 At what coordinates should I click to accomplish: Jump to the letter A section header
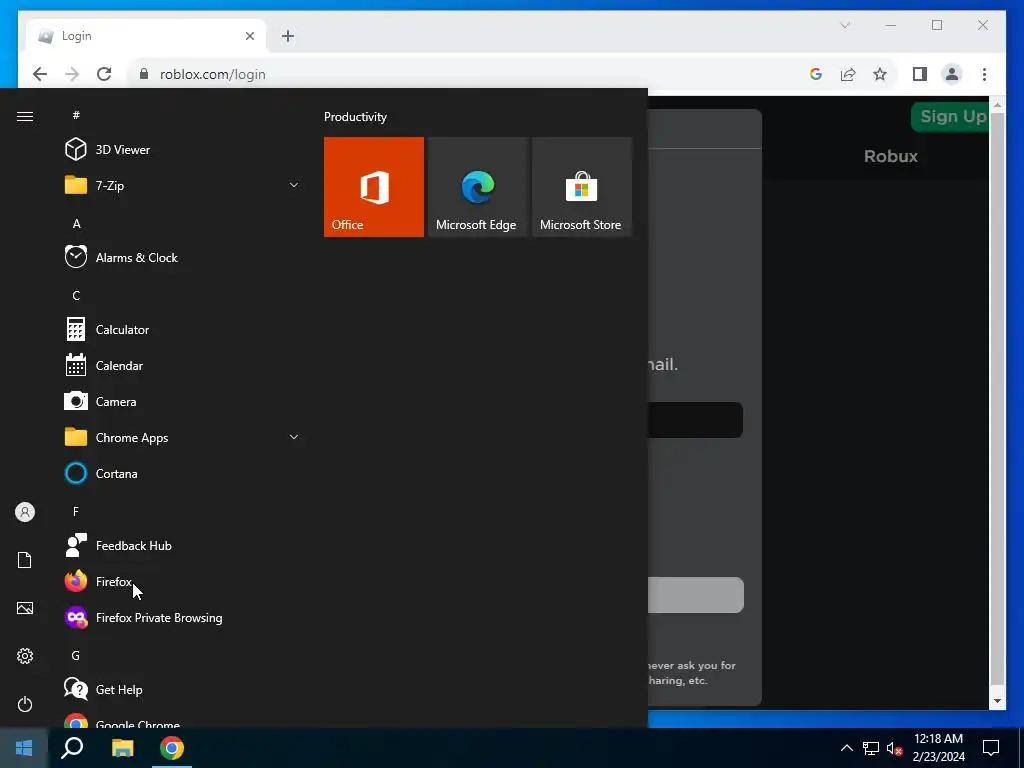76,223
